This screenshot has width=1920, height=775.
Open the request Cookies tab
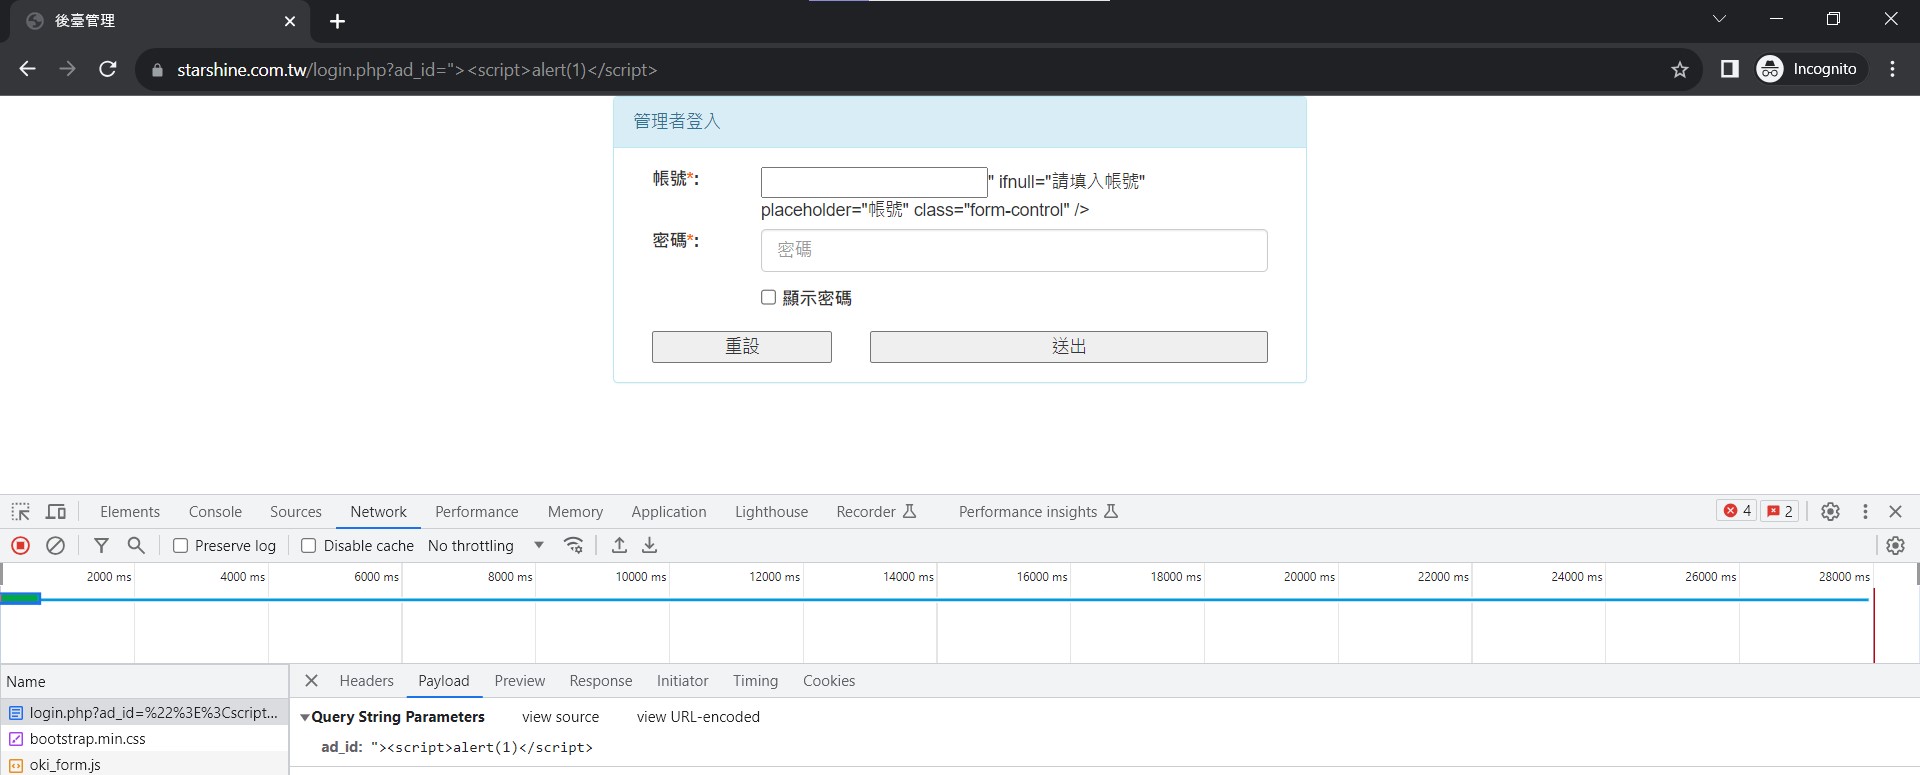click(x=829, y=681)
